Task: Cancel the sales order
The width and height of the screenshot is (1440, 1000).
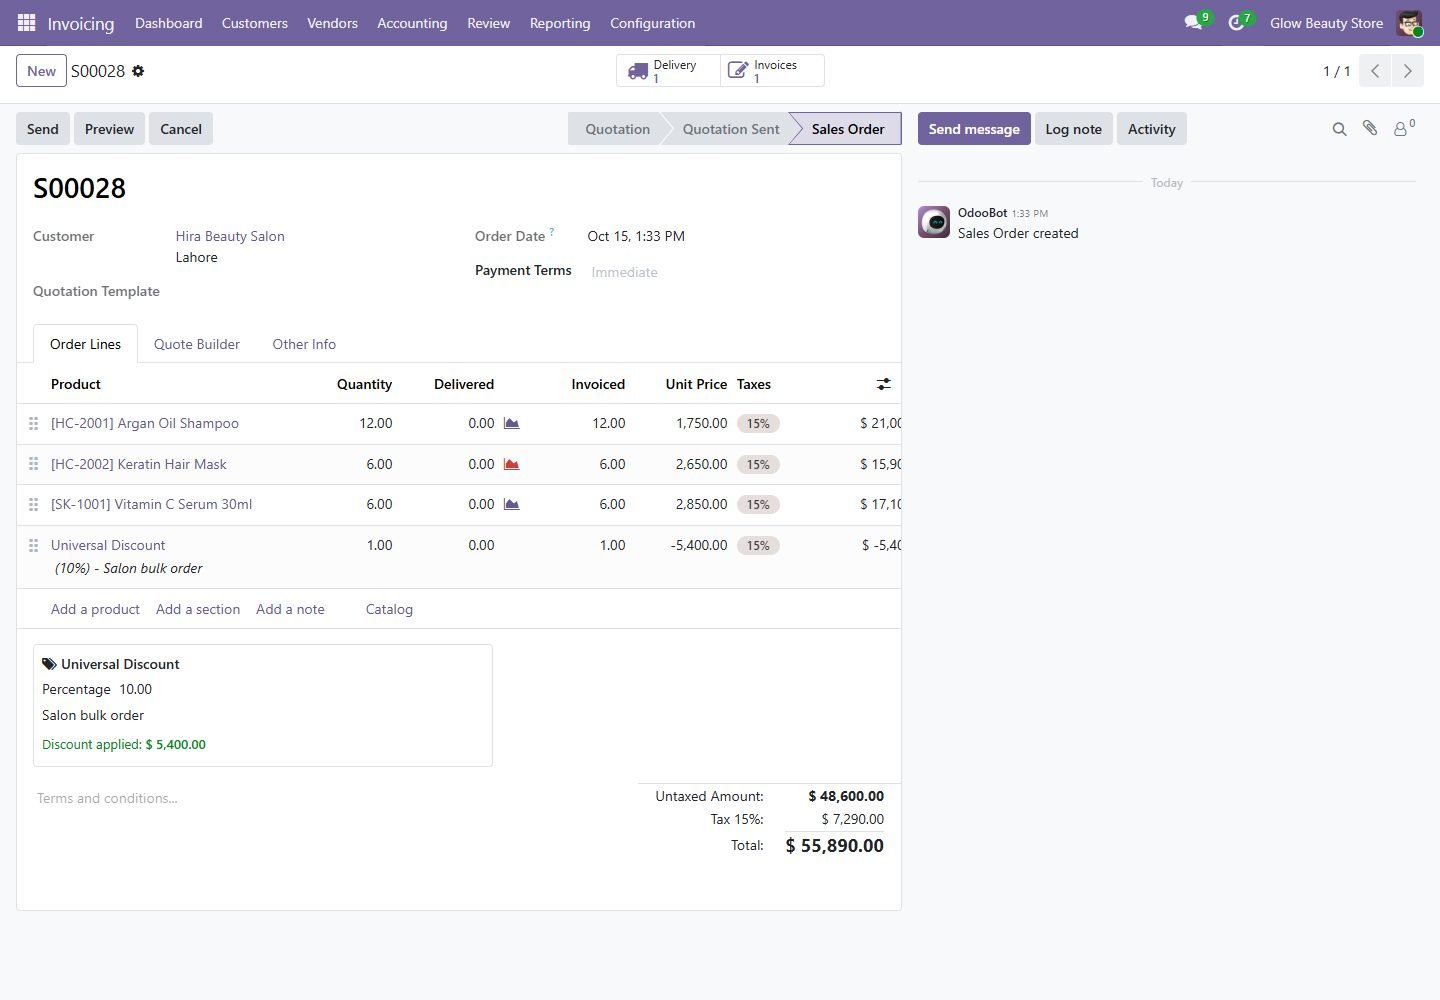Action: click(x=181, y=129)
